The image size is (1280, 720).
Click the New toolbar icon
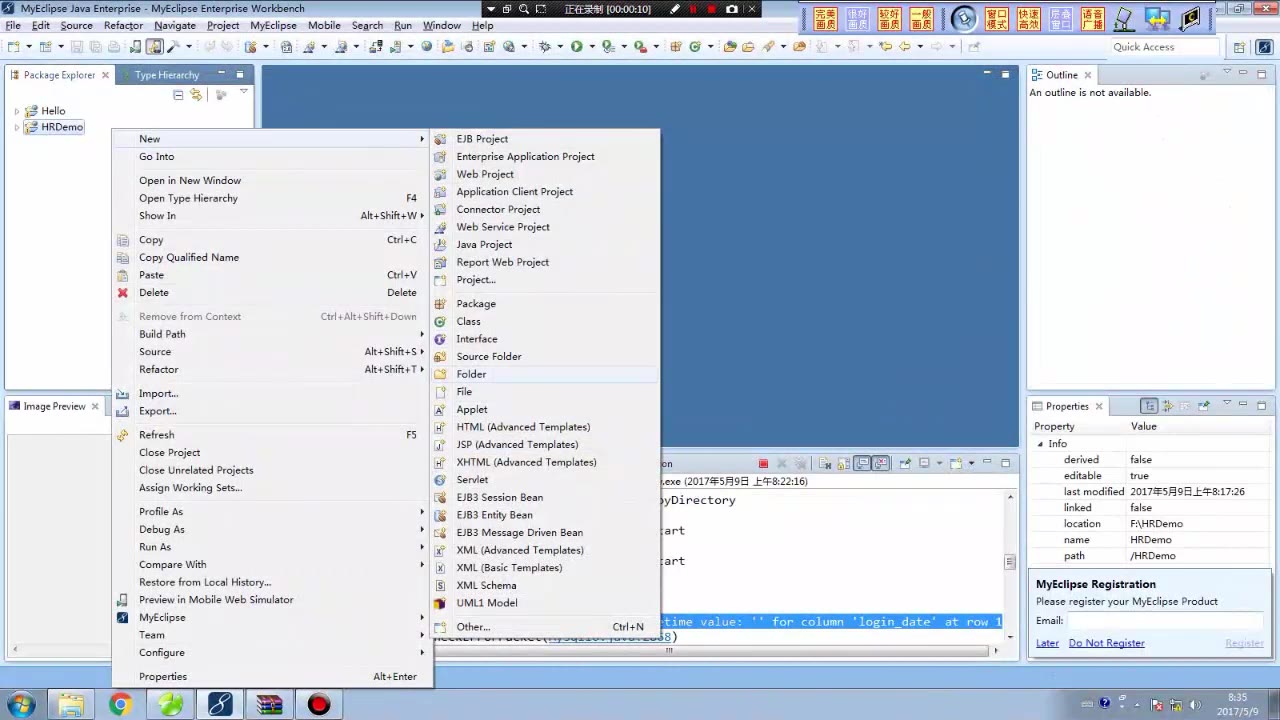pyautogui.click(x=12, y=46)
